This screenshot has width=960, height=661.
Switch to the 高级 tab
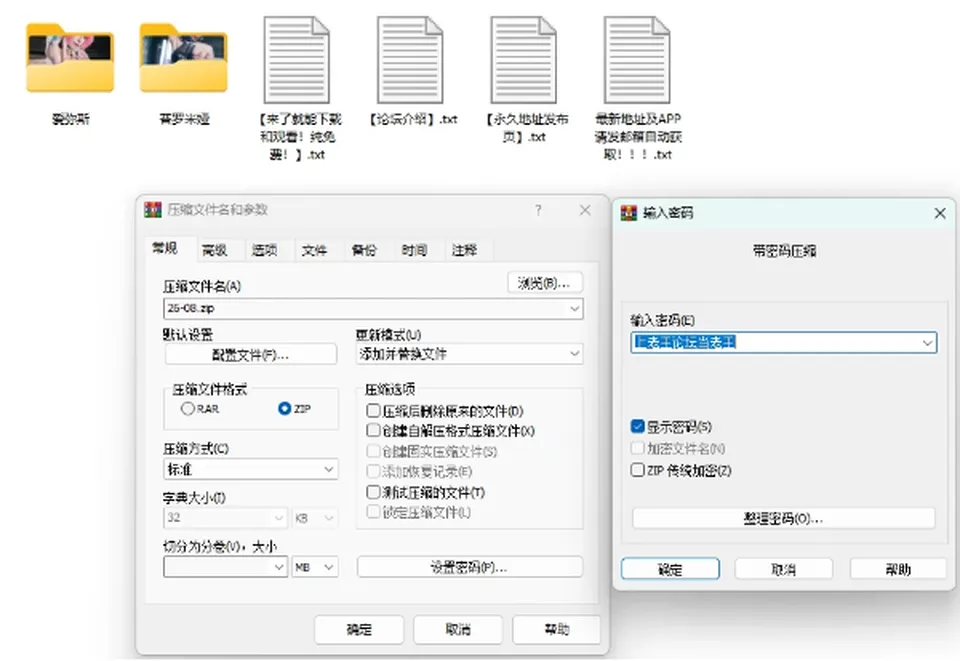point(214,250)
